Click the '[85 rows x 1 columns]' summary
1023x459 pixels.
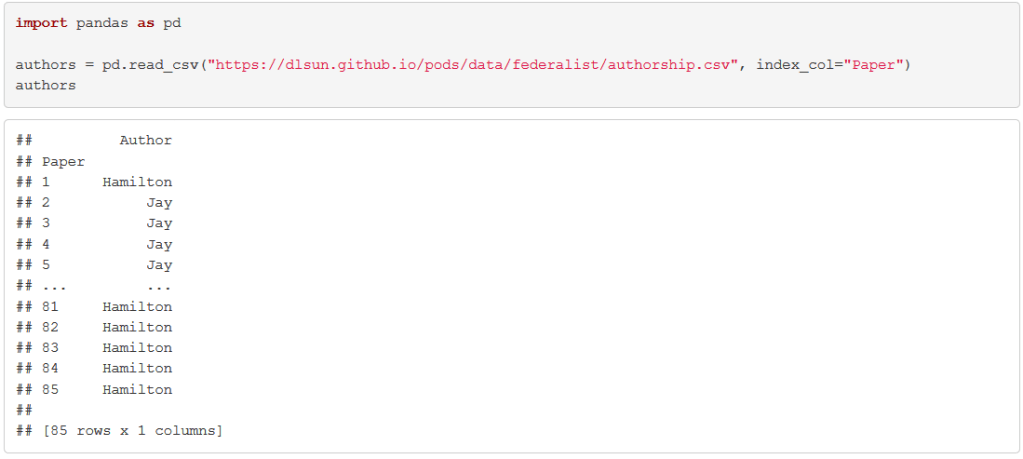coord(132,431)
